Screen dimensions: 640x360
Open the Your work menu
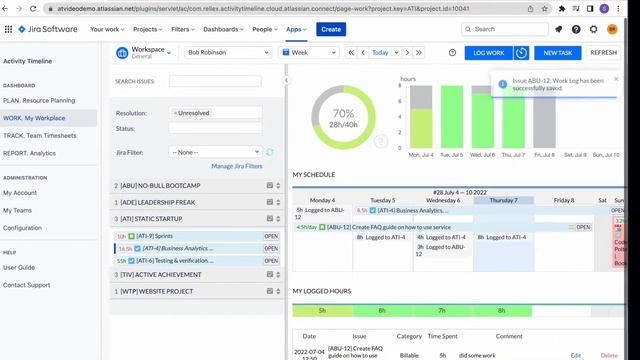coord(107,29)
